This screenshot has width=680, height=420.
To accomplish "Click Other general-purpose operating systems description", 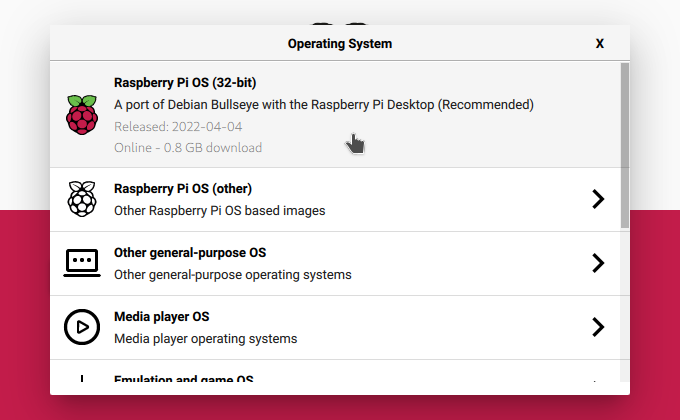I will coord(233,275).
